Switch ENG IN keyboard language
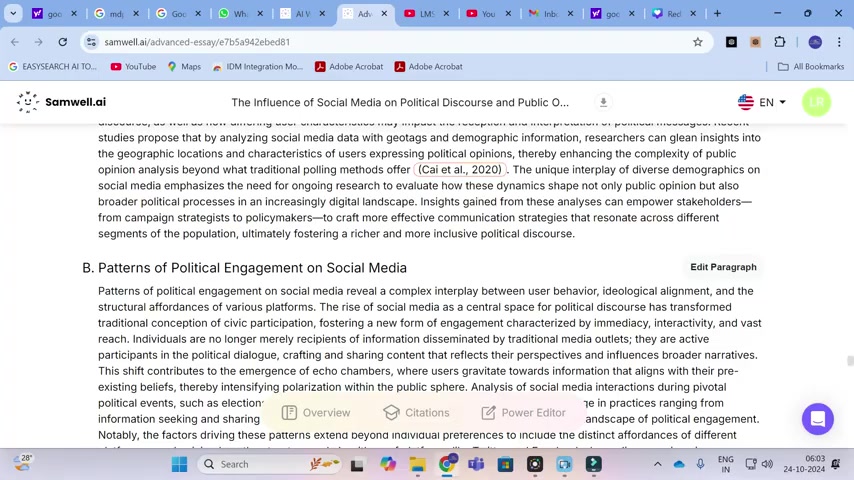This screenshot has height=480, width=854. (725, 464)
